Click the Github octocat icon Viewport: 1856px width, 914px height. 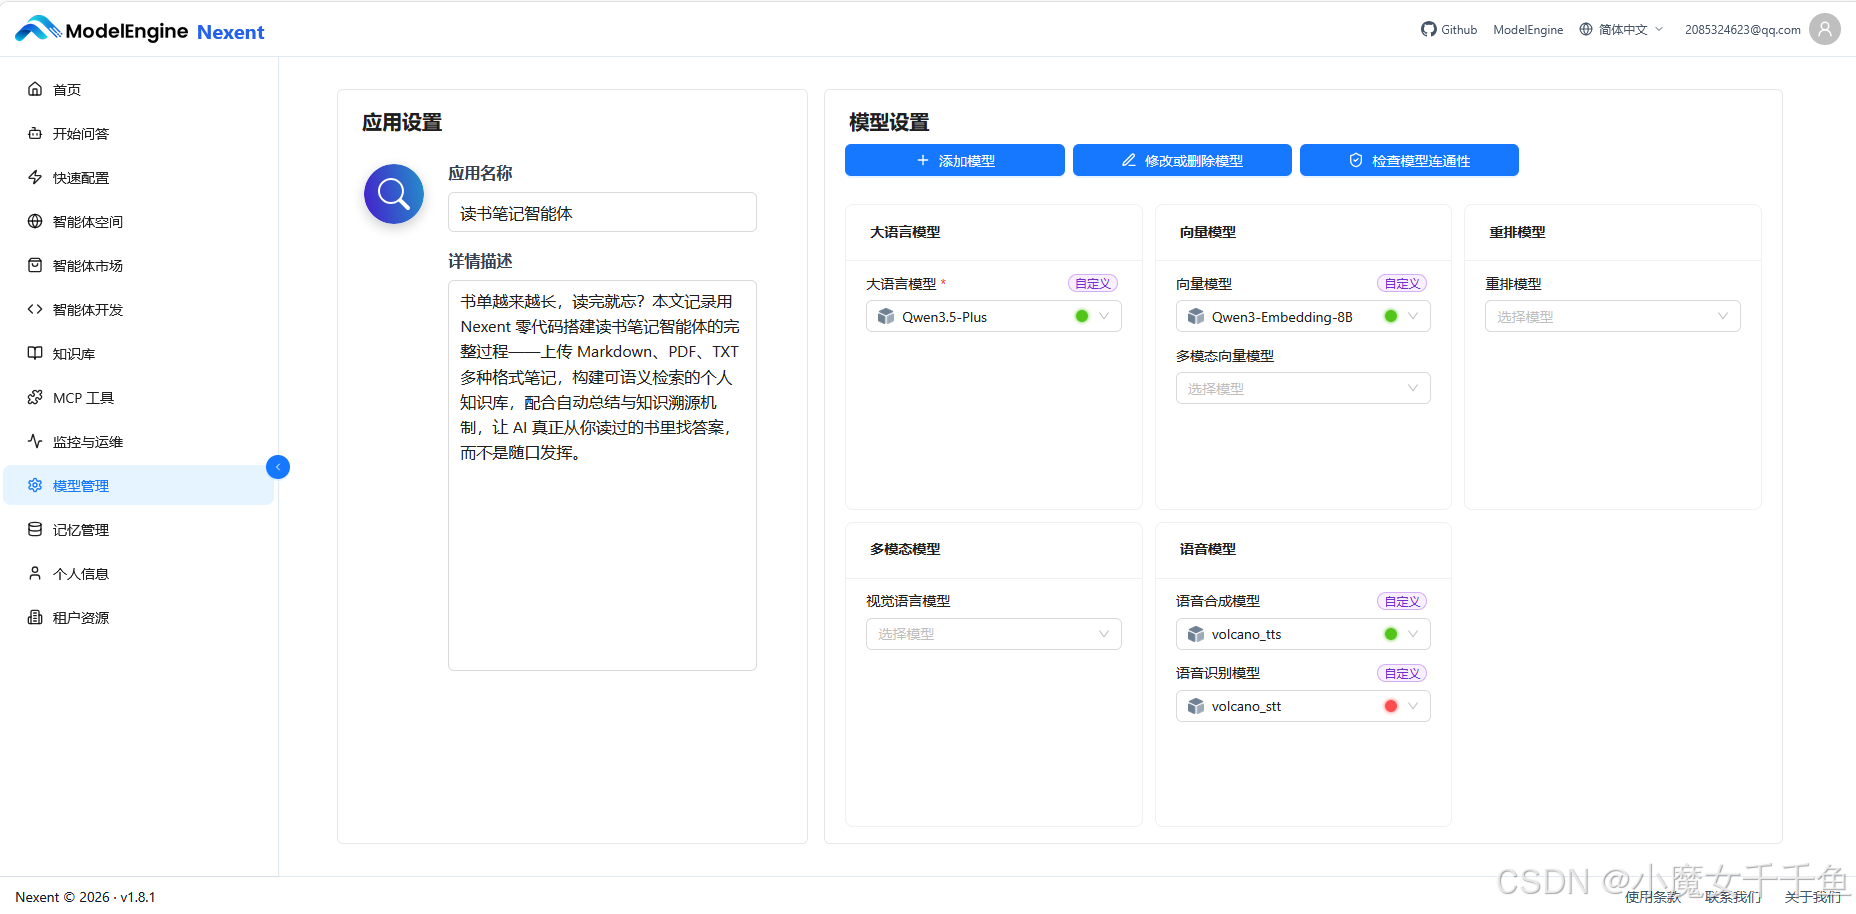point(1429,29)
